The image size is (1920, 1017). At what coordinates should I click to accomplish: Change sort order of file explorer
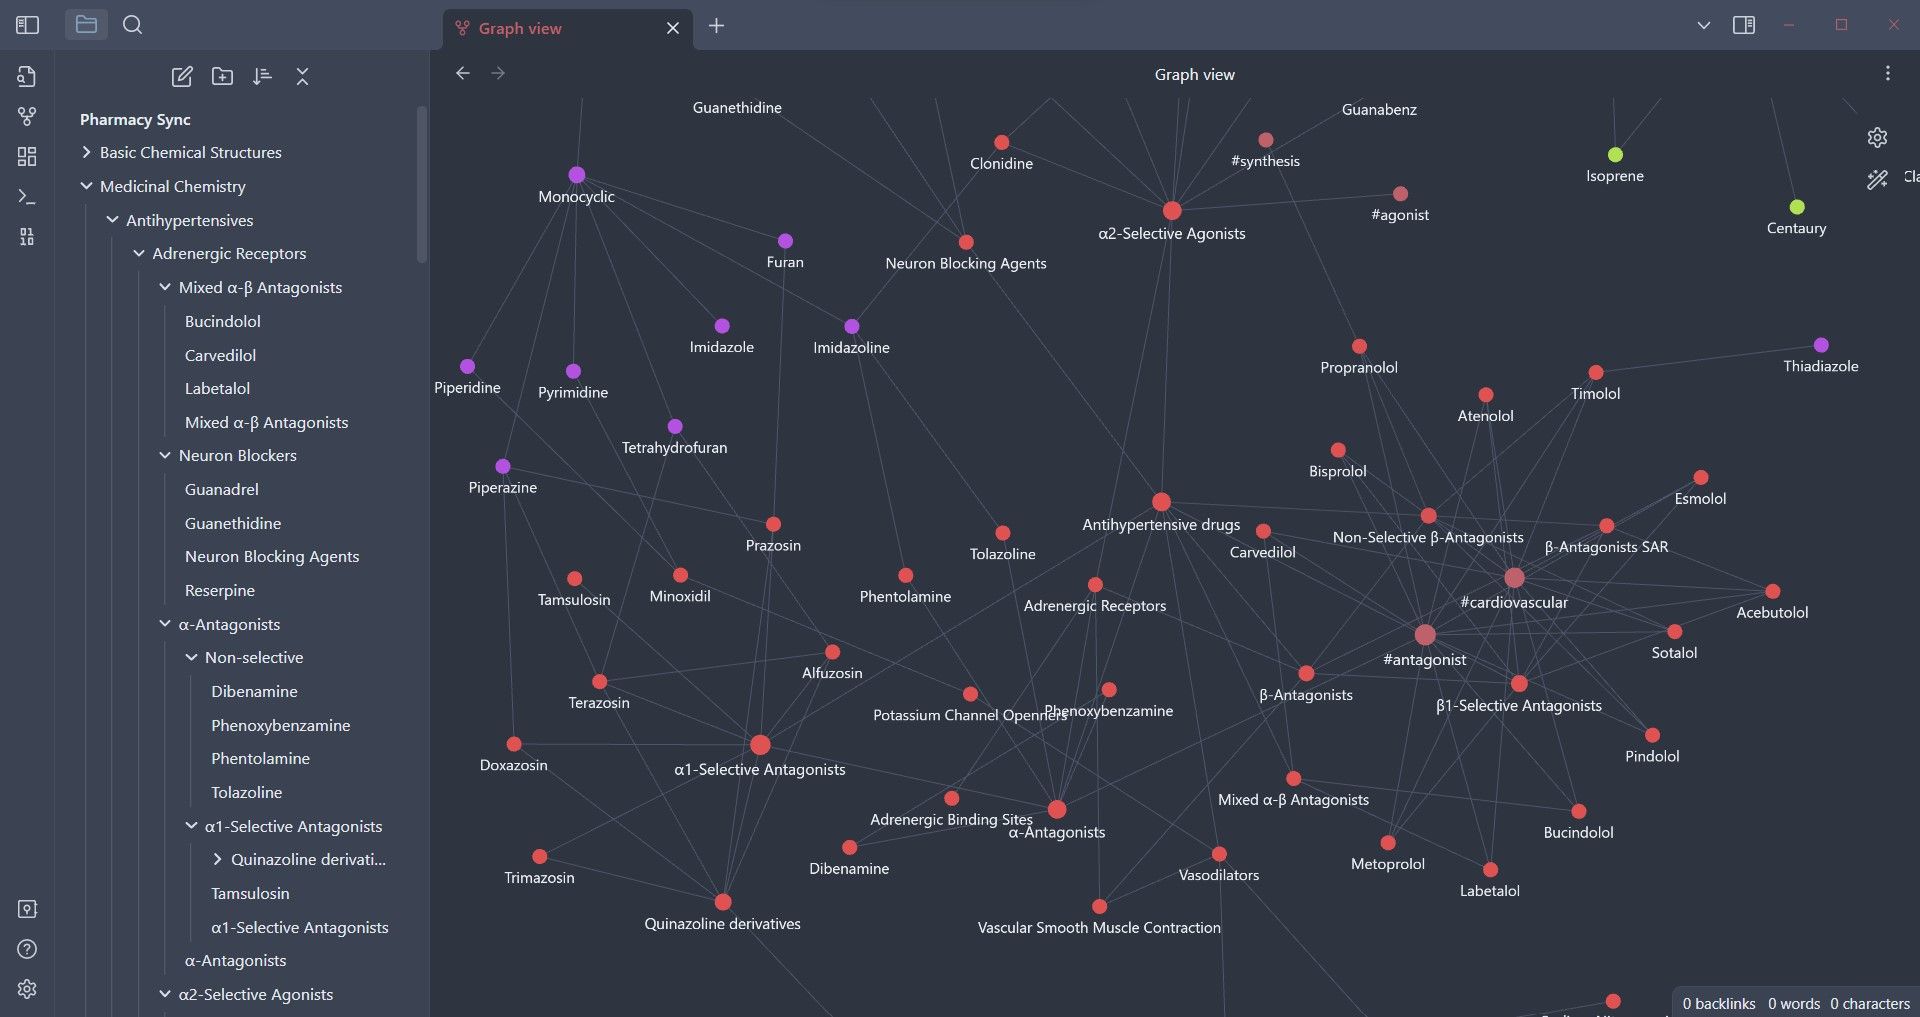pyautogui.click(x=262, y=76)
